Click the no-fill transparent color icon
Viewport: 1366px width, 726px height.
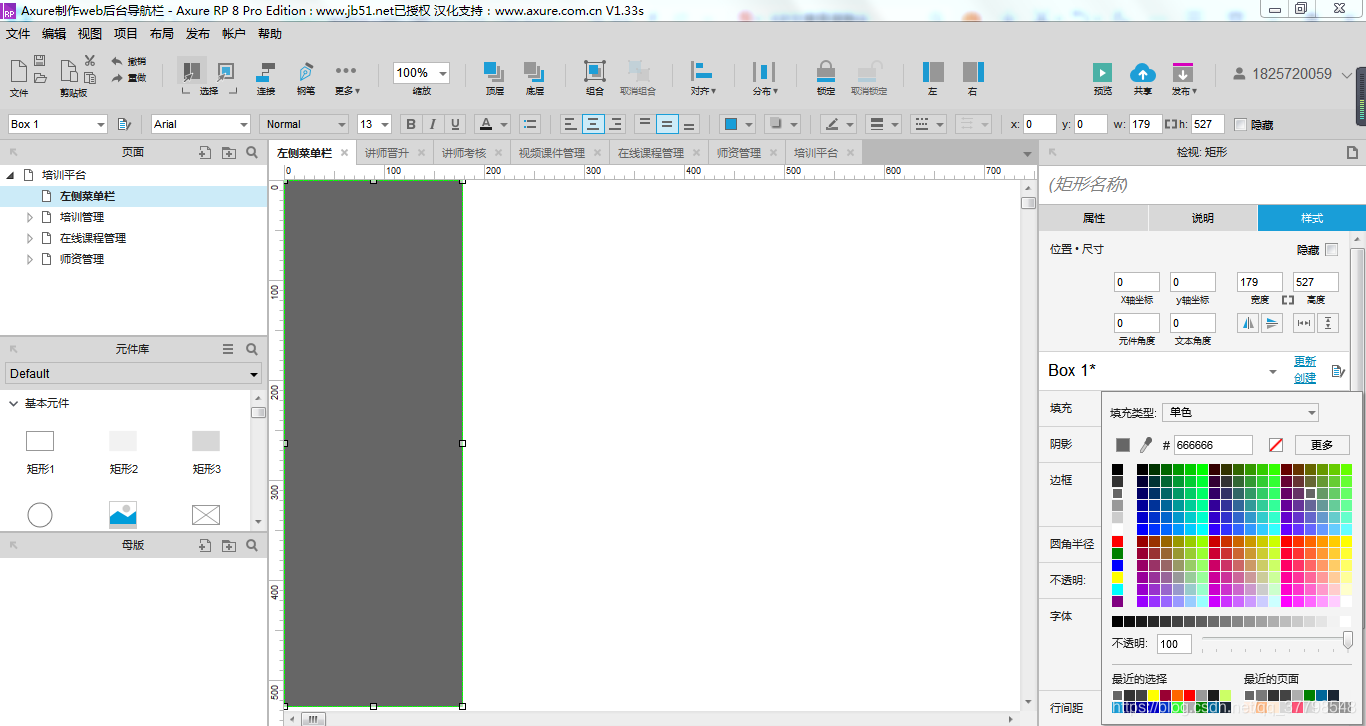[1276, 445]
